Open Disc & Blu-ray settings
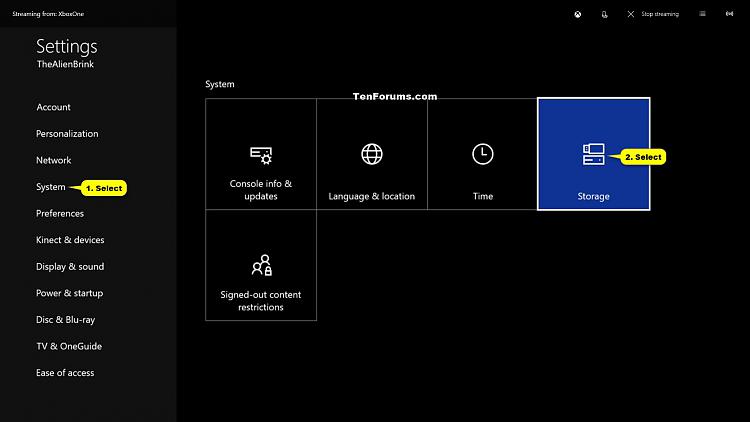This screenshot has height=422, width=750. point(66,320)
